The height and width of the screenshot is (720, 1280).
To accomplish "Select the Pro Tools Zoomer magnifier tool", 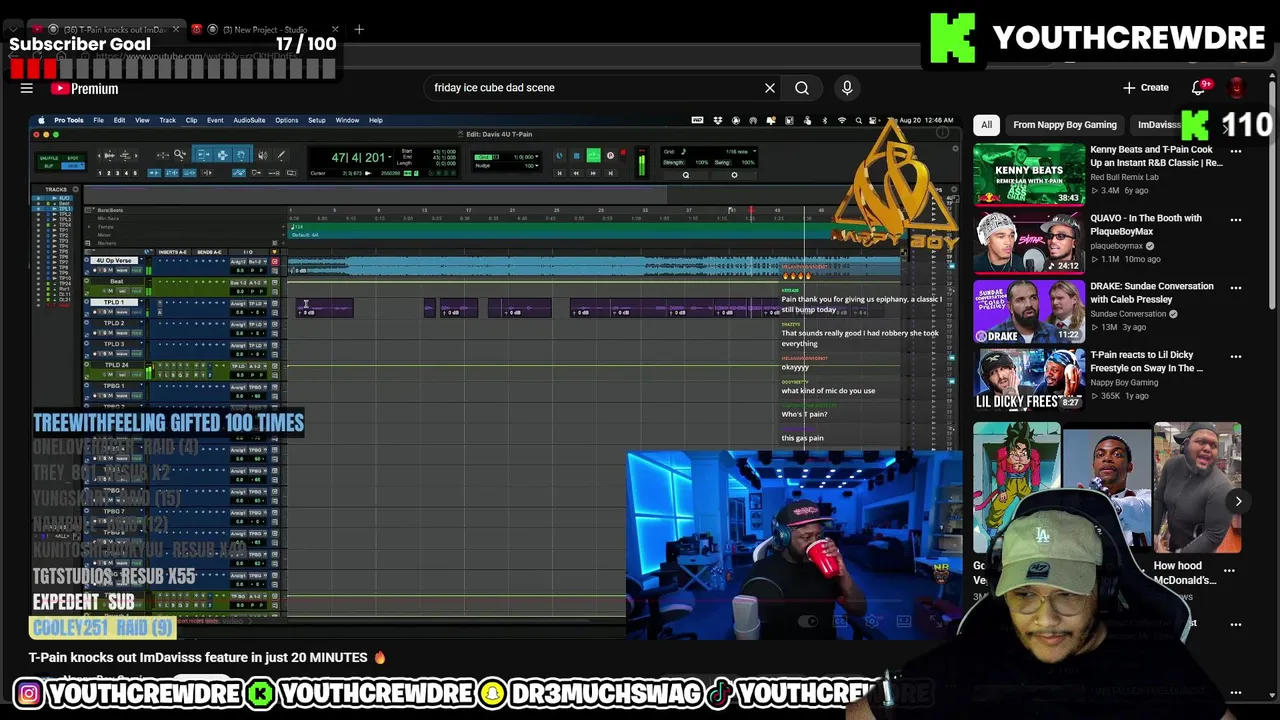I will pos(179,154).
